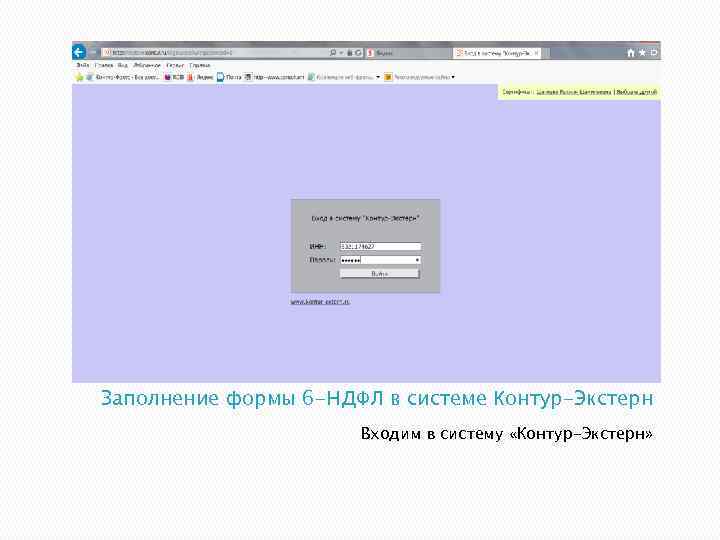Click the ИНН input field
720x540 pixels.
(x=380, y=247)
